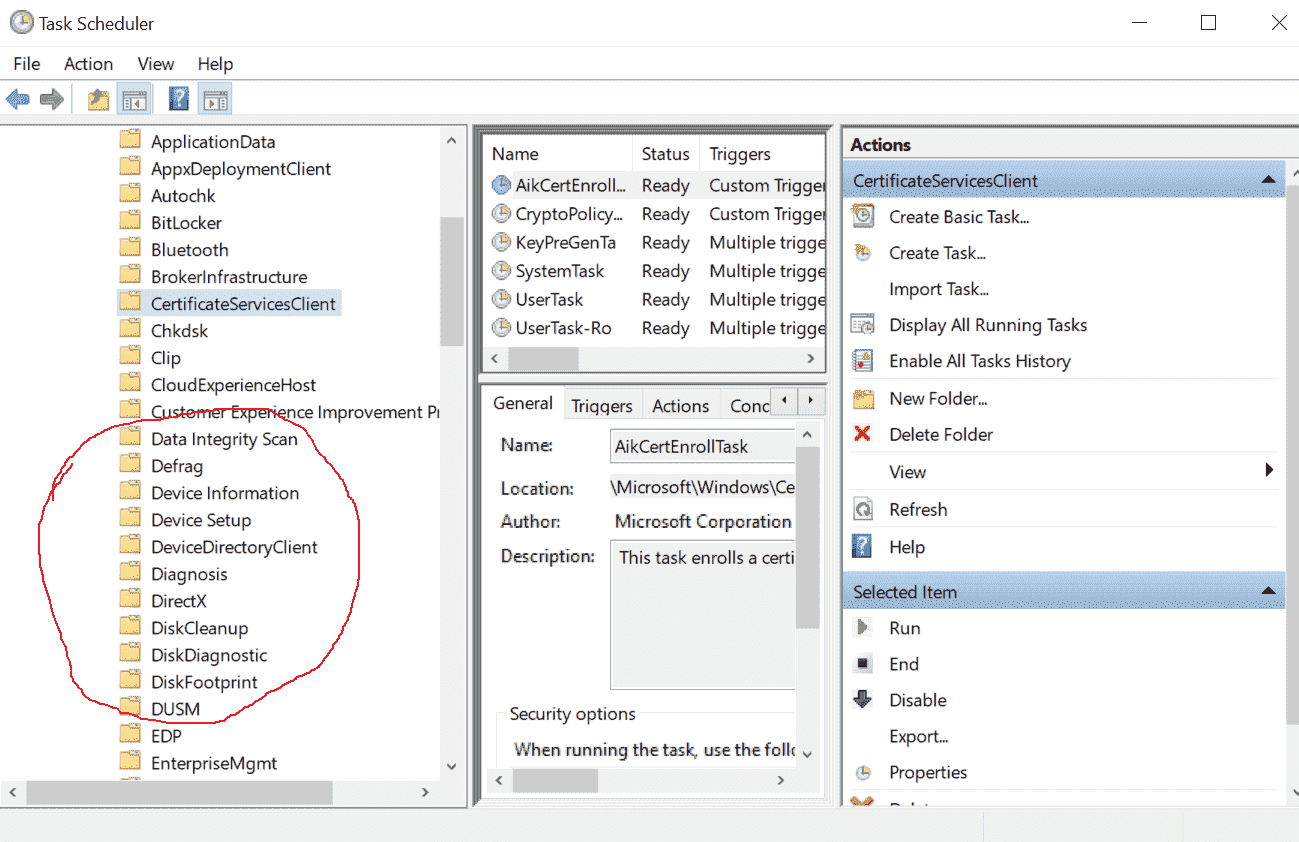
Task: Click the red X Delete Folder icon
Action: [862, 434]
